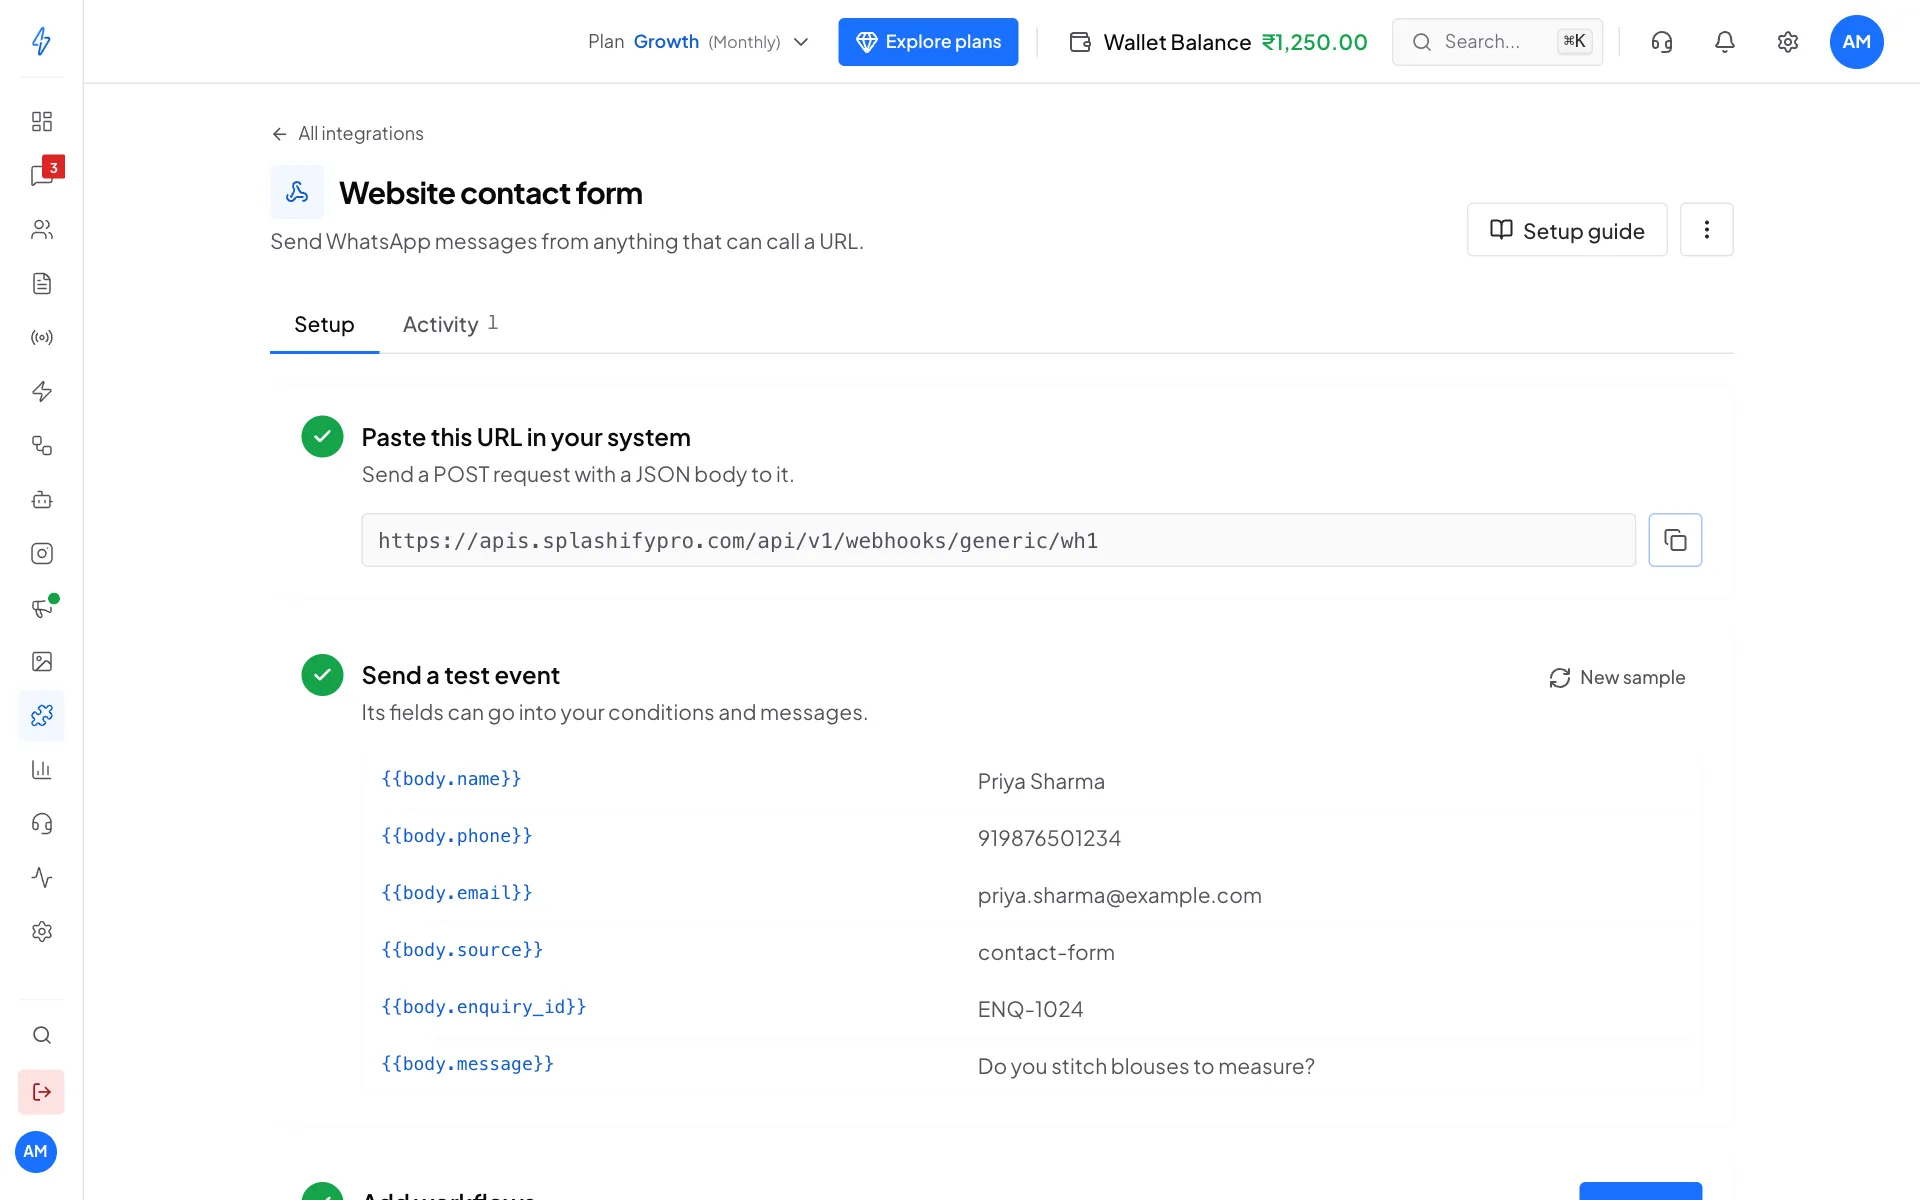
Task: Click the top bar headset help icon
Action: coord(1661,42)
